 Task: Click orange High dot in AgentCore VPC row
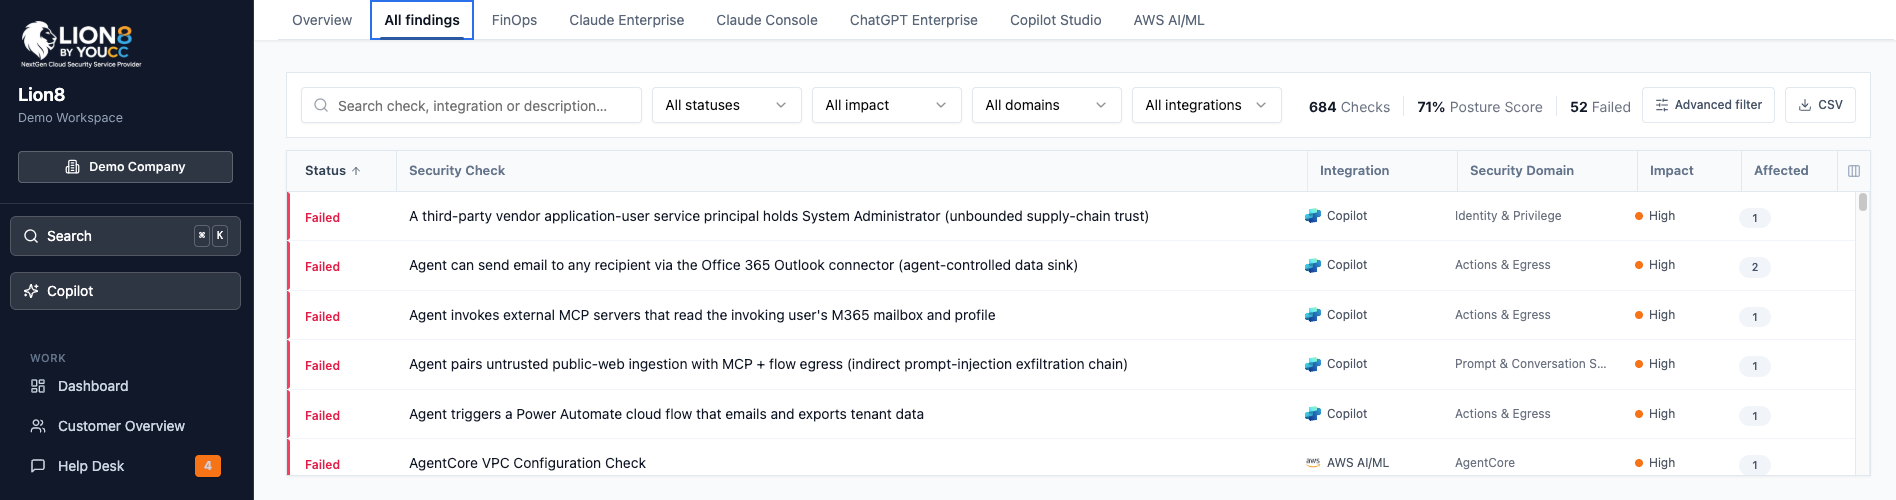1639,463
